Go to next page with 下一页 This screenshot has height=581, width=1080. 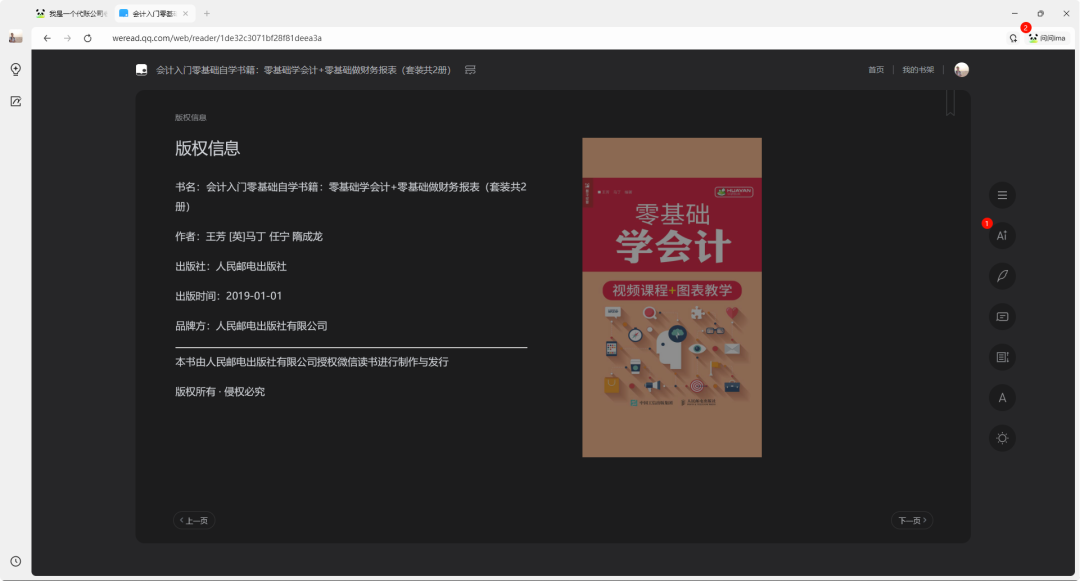click(912, 520)
